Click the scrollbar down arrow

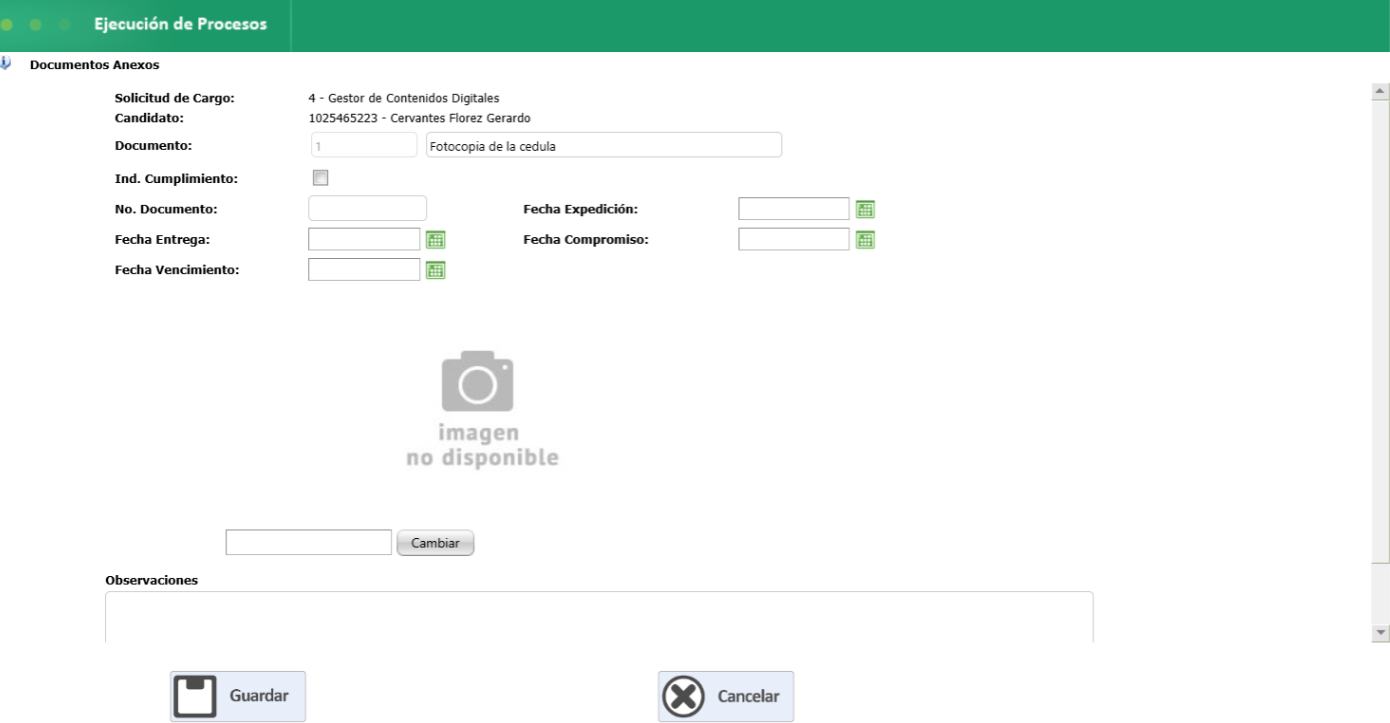click(1382, 633)
